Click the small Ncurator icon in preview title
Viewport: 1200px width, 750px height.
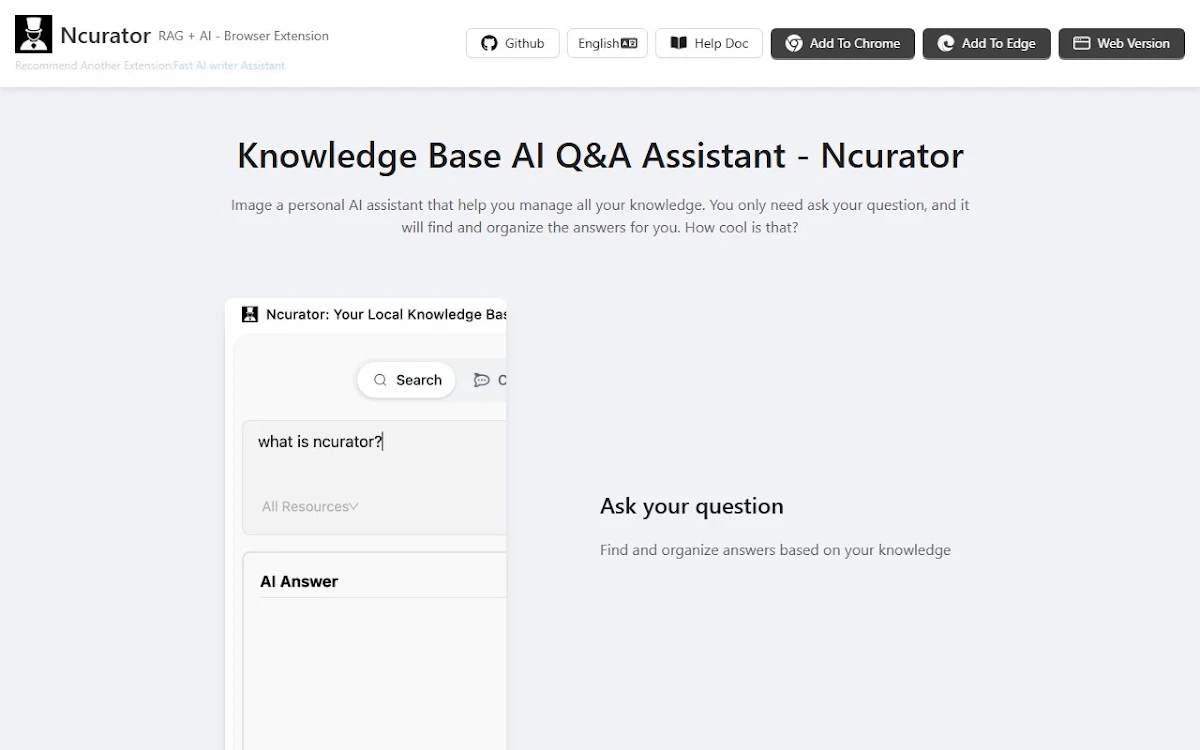point(250,314)
